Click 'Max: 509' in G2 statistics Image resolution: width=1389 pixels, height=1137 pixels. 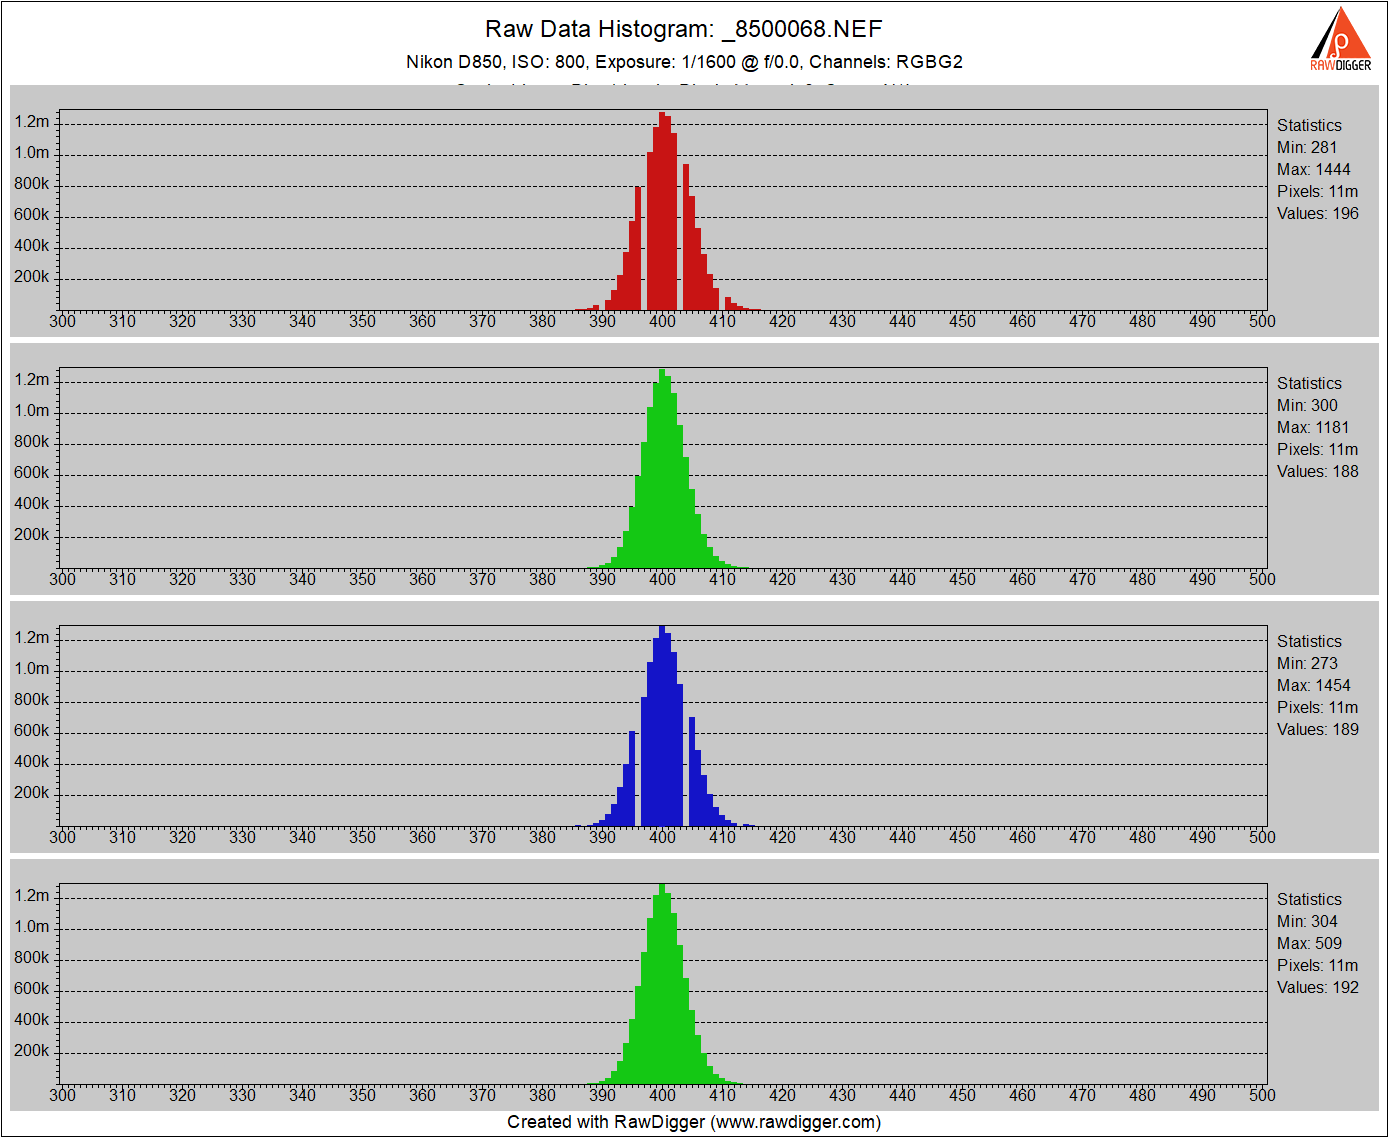click(x=1309, y=943)
